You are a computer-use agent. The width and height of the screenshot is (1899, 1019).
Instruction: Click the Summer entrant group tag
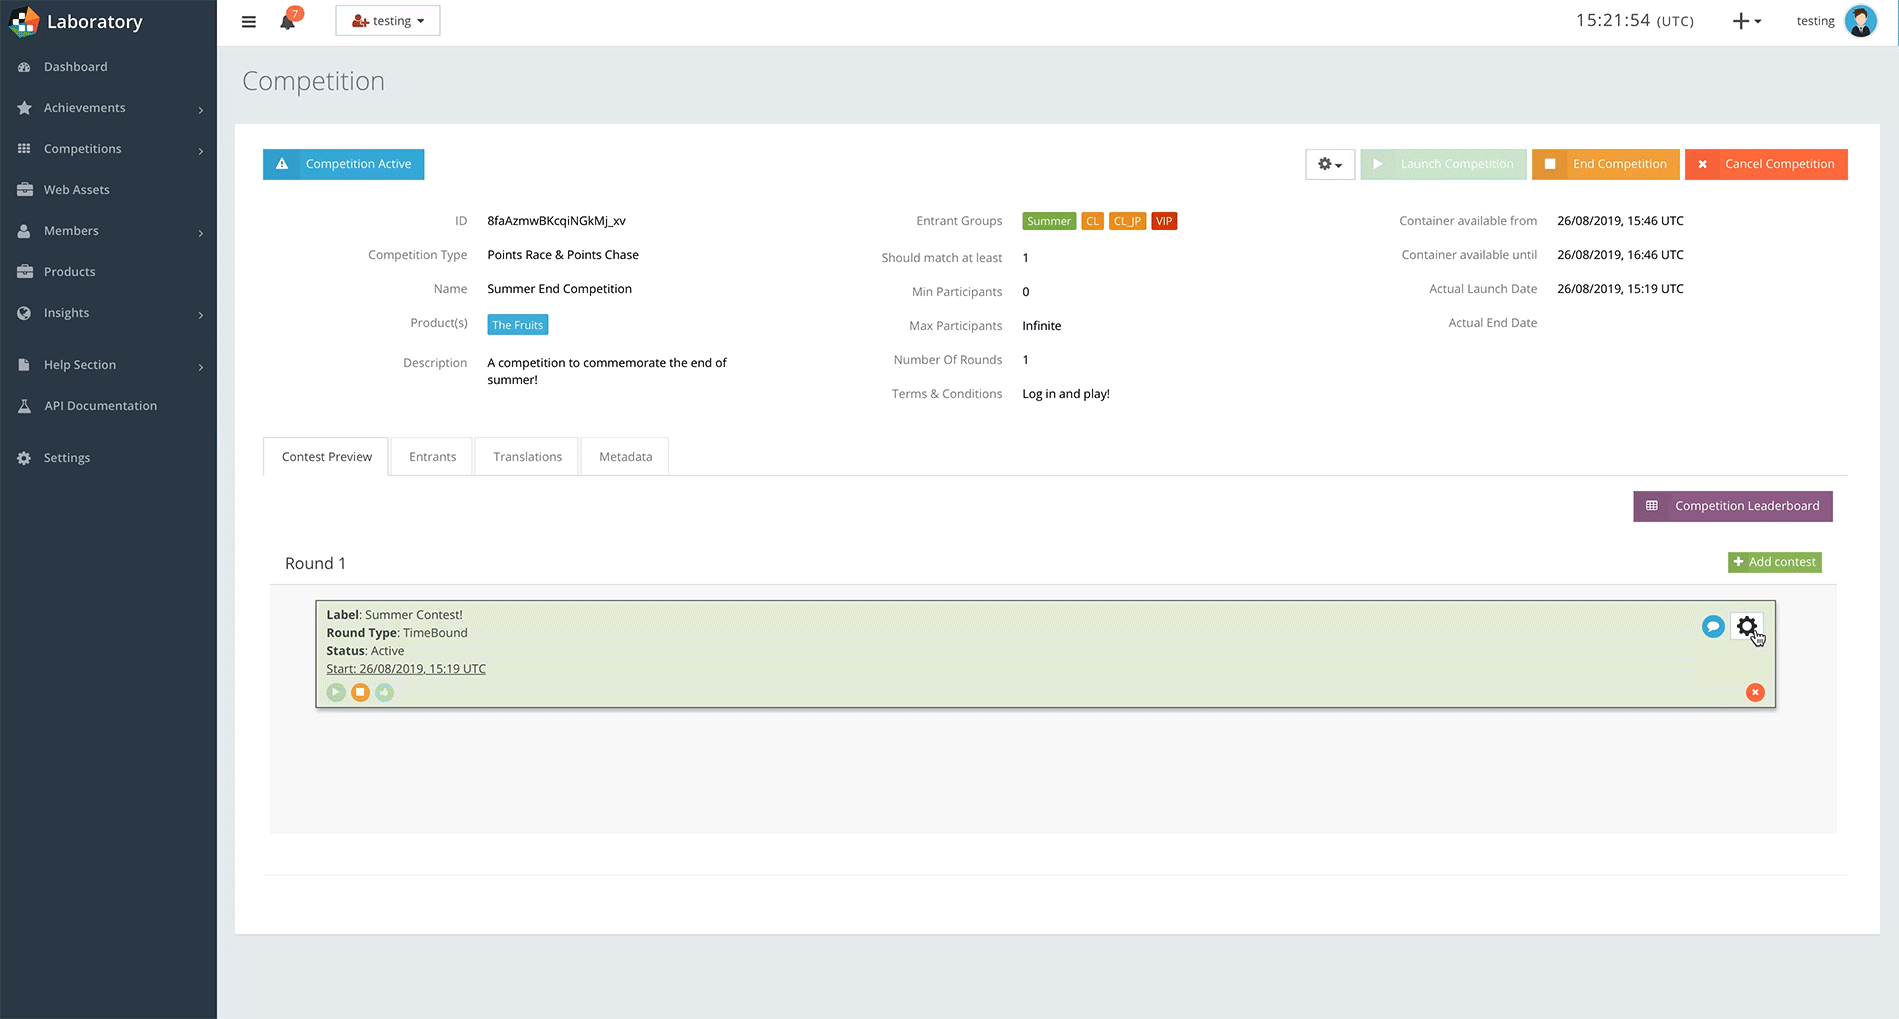click(1049, 221)
